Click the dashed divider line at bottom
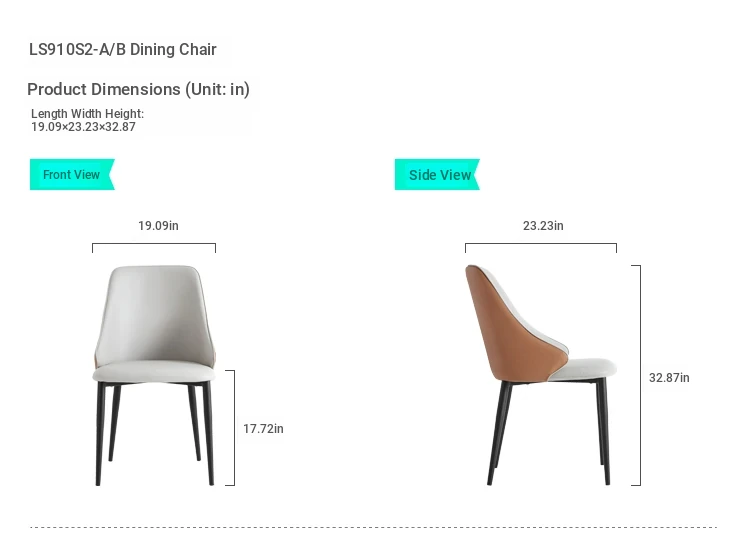The width and height of the screenshot is (750, 548). click(x=374, y=527)
